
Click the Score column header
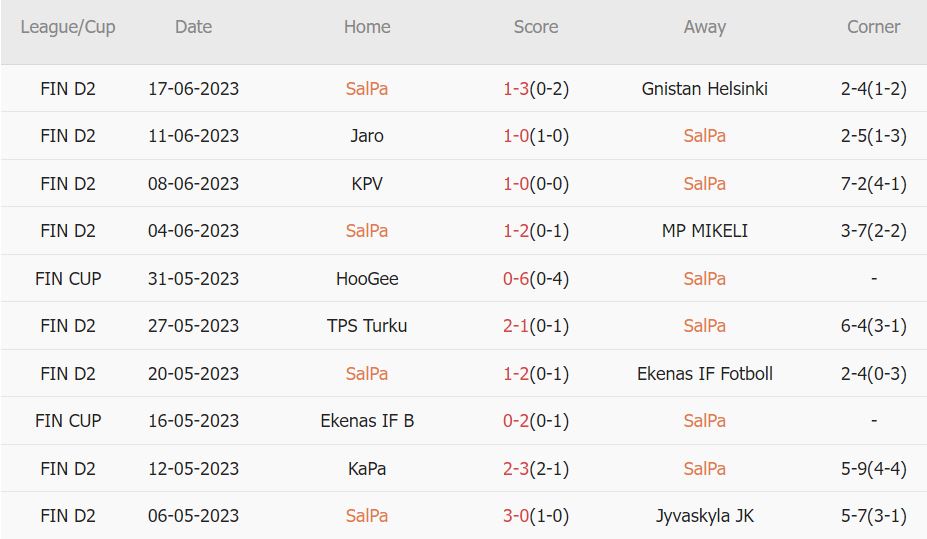coord(536,27)
